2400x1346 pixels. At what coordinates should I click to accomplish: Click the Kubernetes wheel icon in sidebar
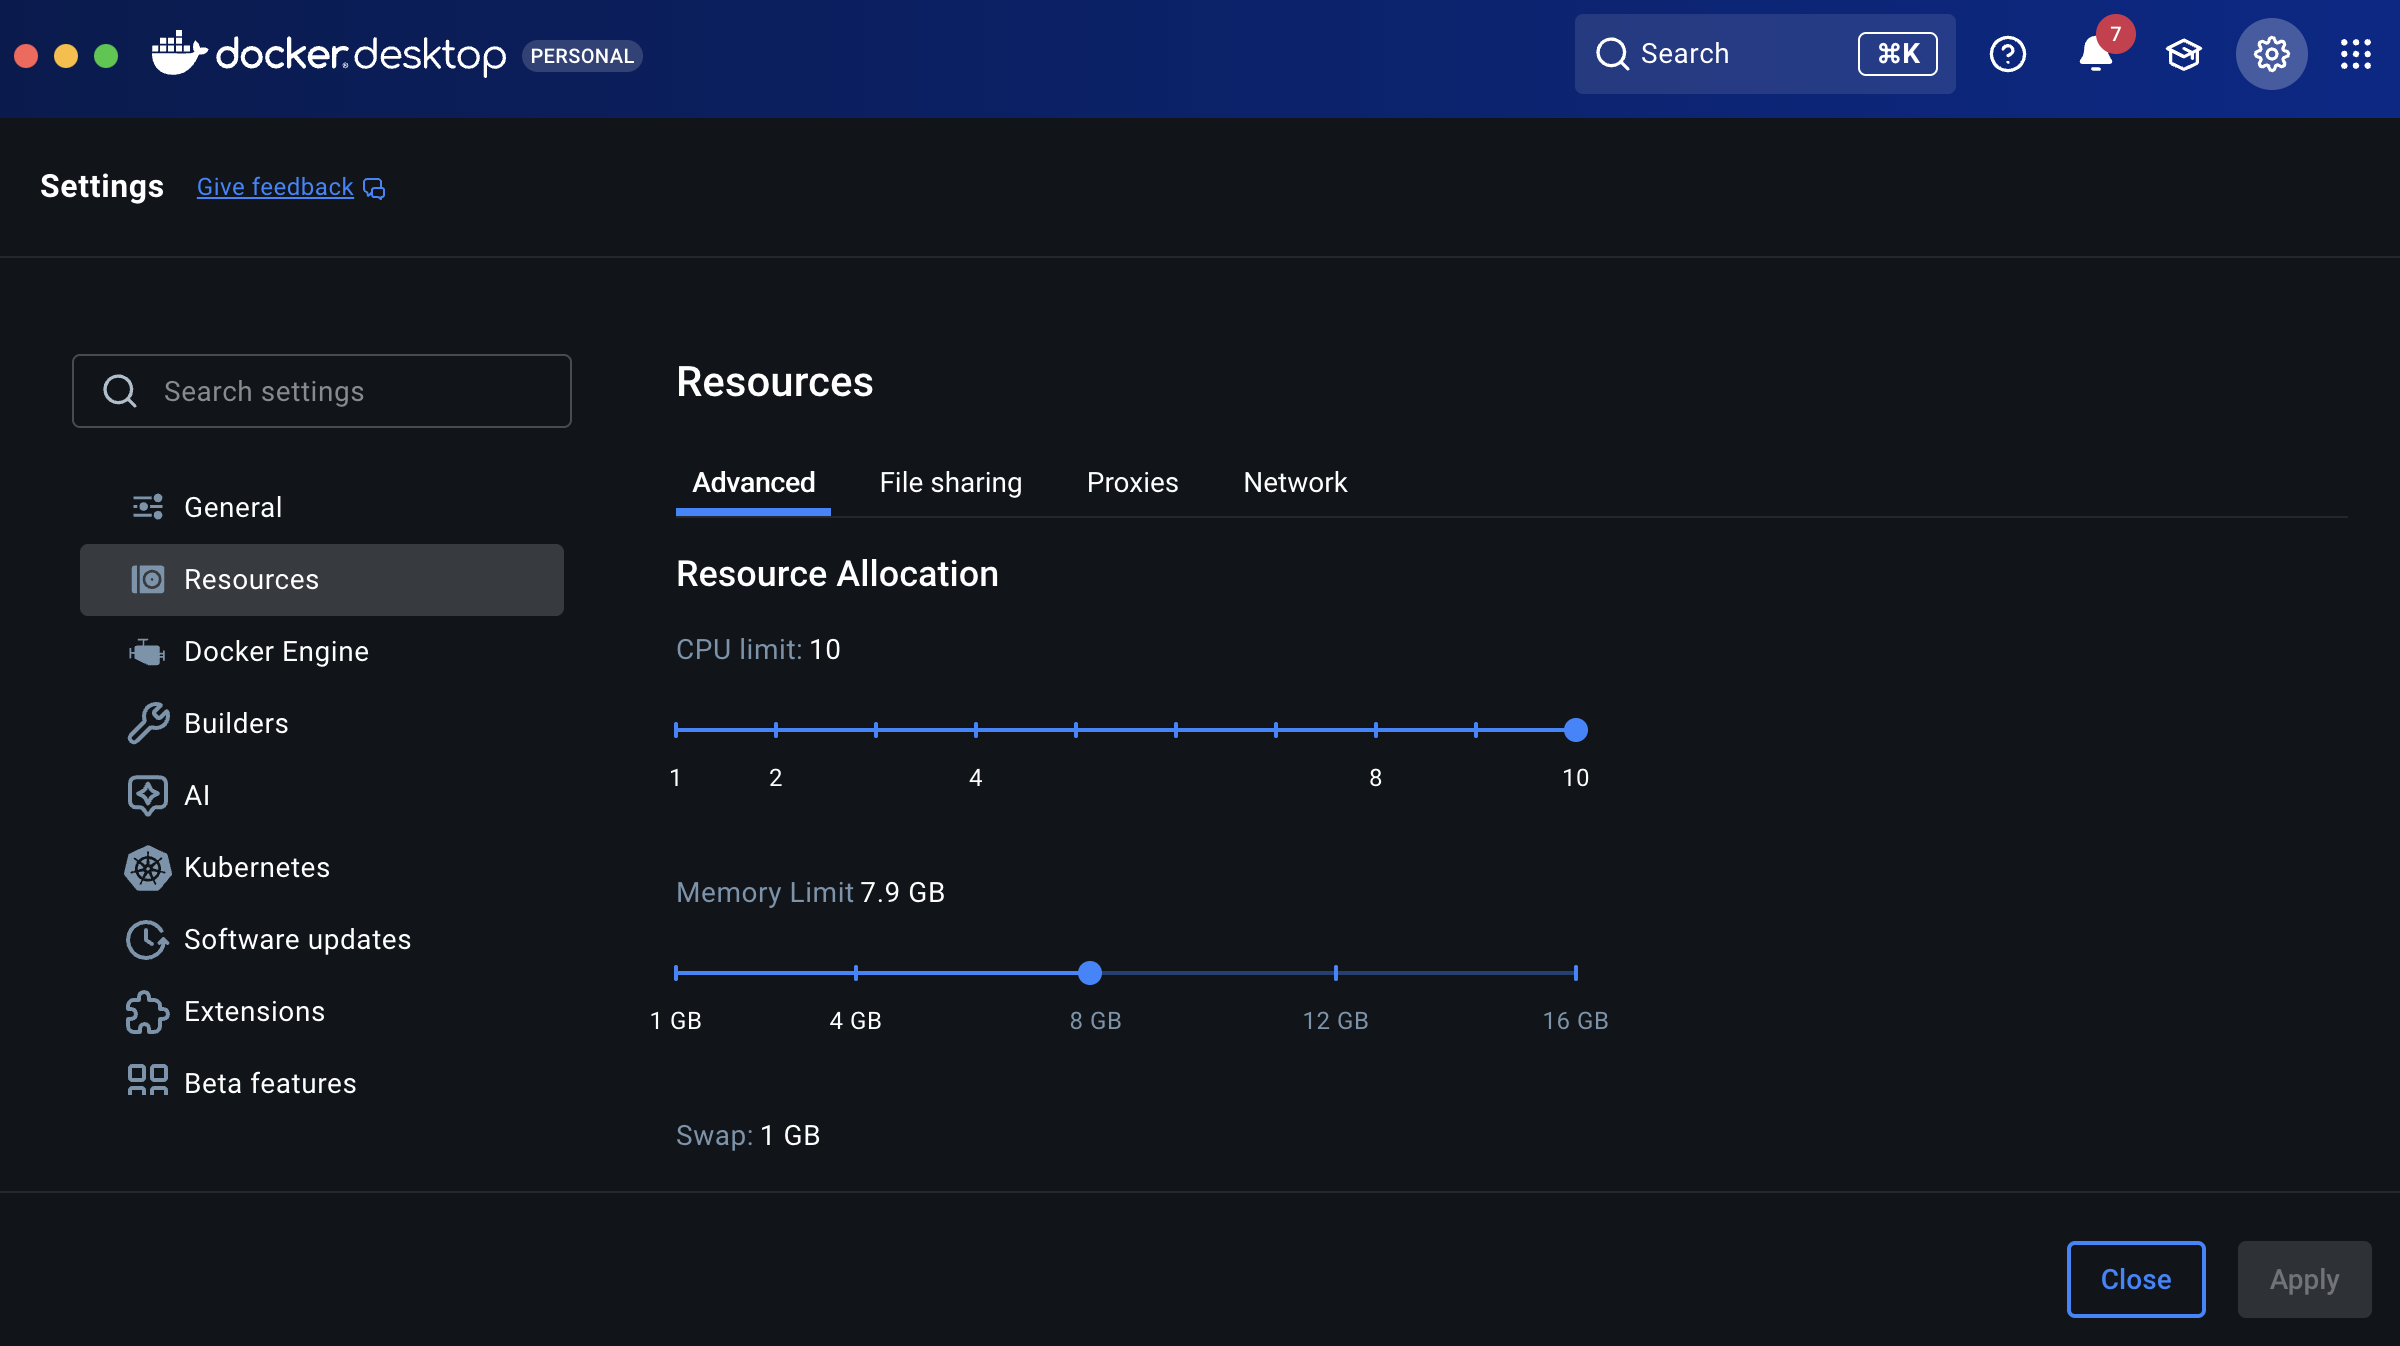147,868
